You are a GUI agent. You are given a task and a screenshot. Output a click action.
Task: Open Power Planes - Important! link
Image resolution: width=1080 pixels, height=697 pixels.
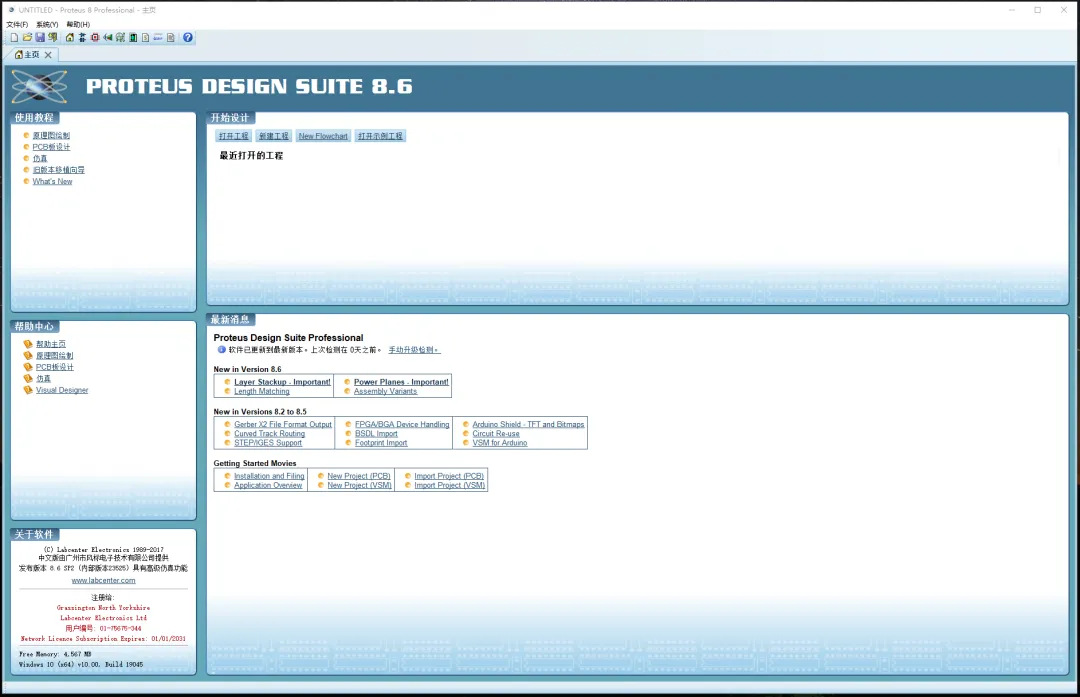tap(401, 382)
